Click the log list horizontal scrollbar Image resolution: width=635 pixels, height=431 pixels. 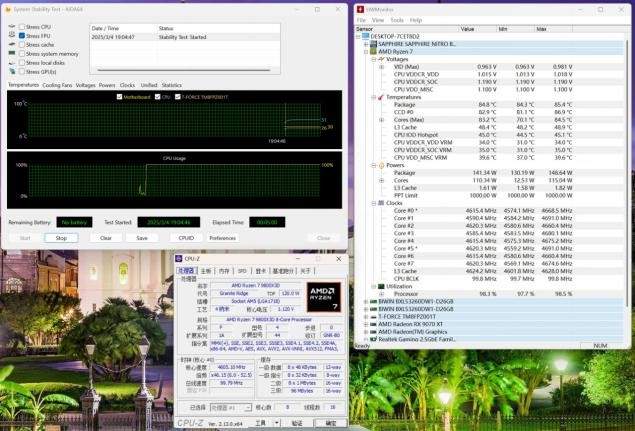click(184, 70)
